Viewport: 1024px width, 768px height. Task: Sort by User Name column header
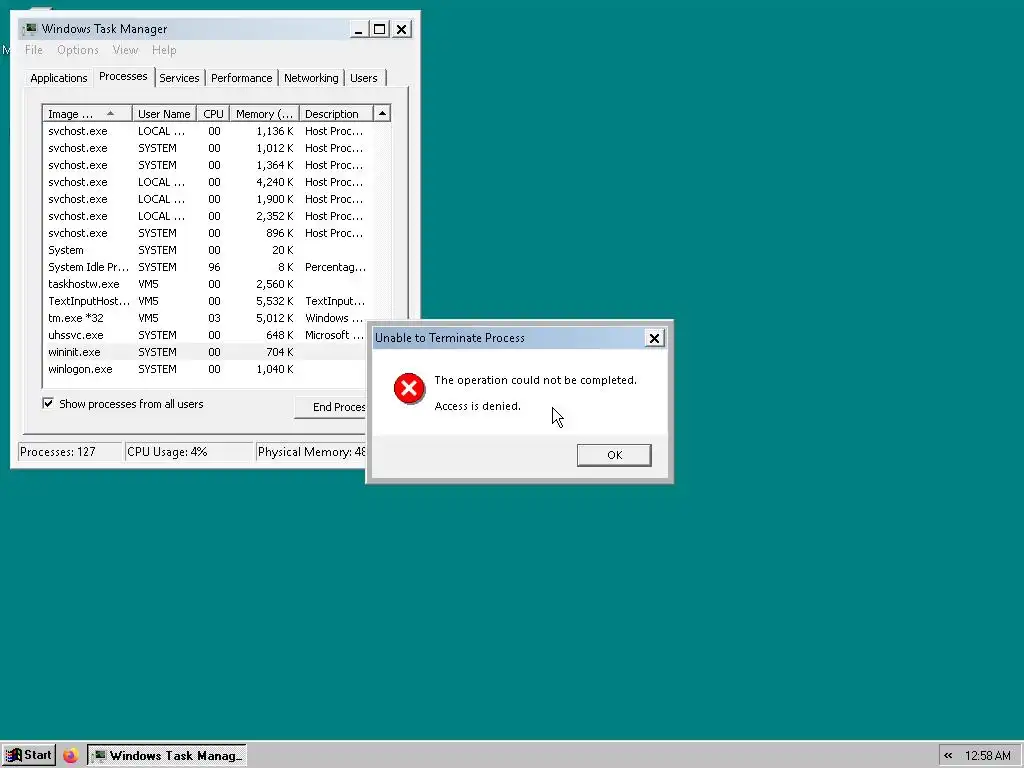(x=164, y=114)
